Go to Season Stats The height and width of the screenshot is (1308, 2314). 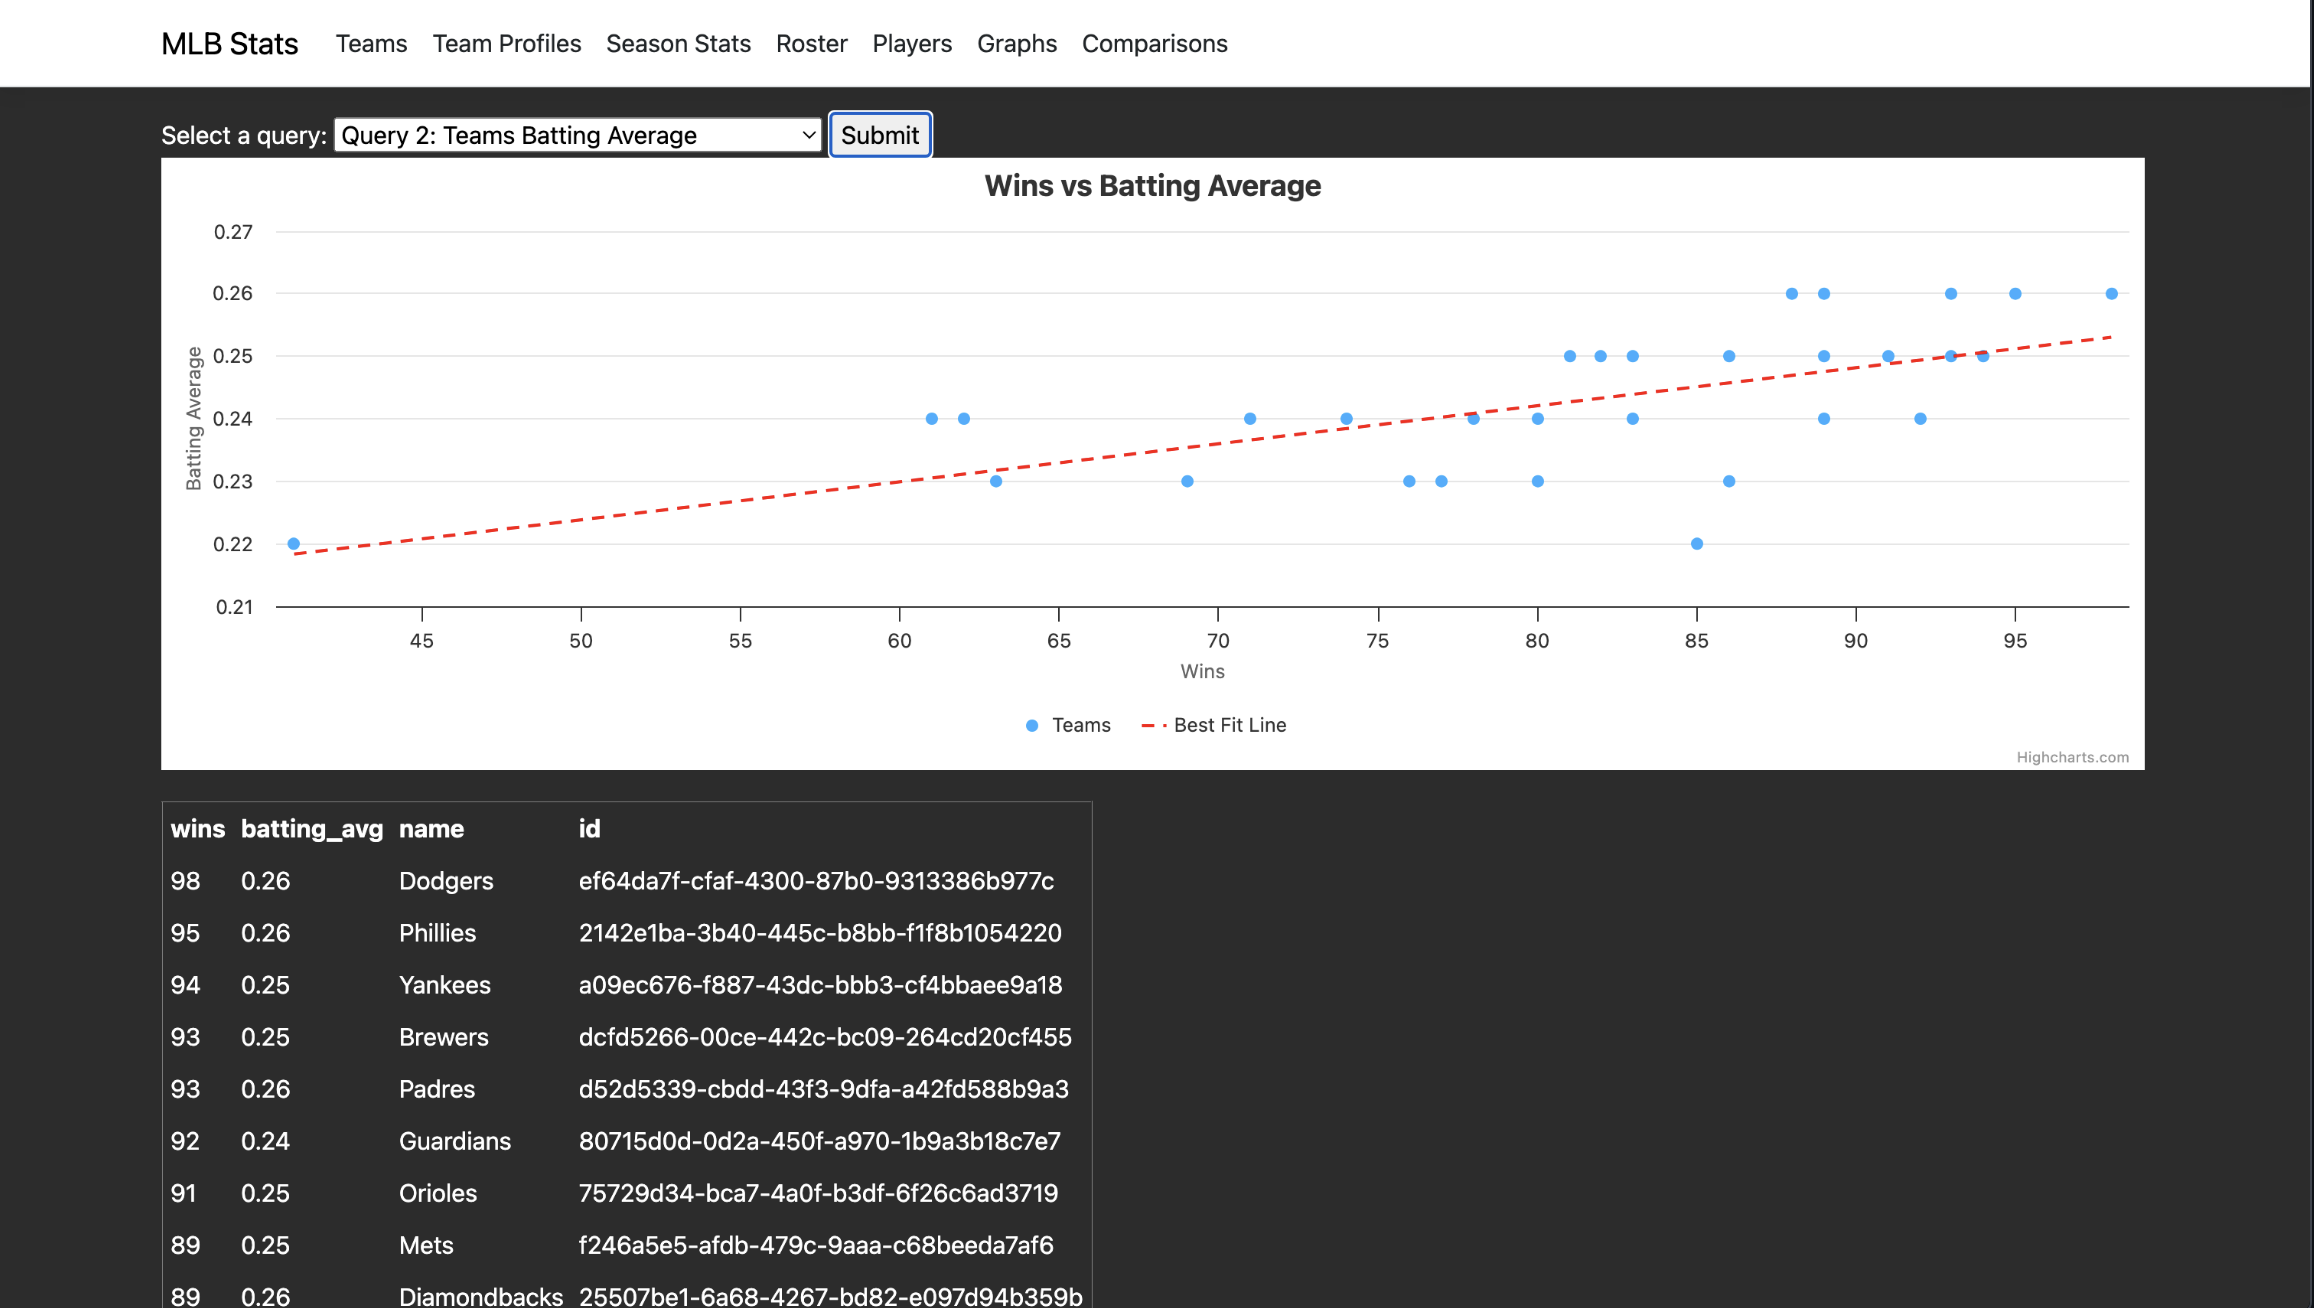(x=679, y=43)
